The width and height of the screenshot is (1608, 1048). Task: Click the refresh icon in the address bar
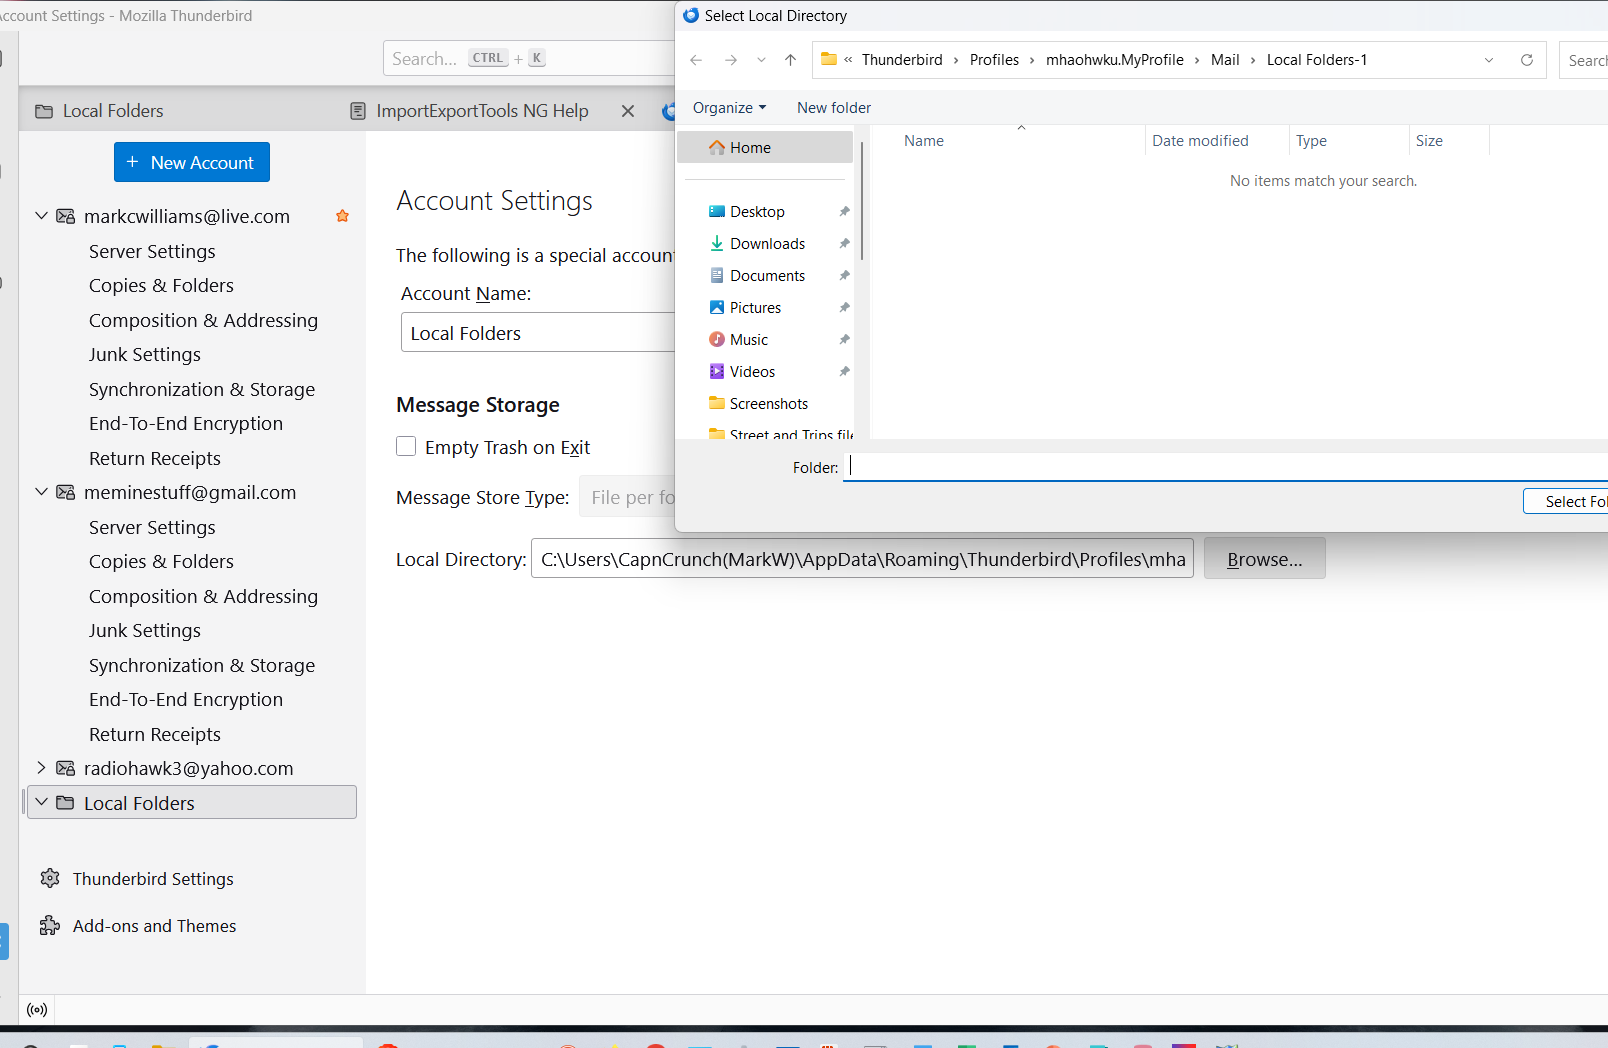(x=1527, y=60)
